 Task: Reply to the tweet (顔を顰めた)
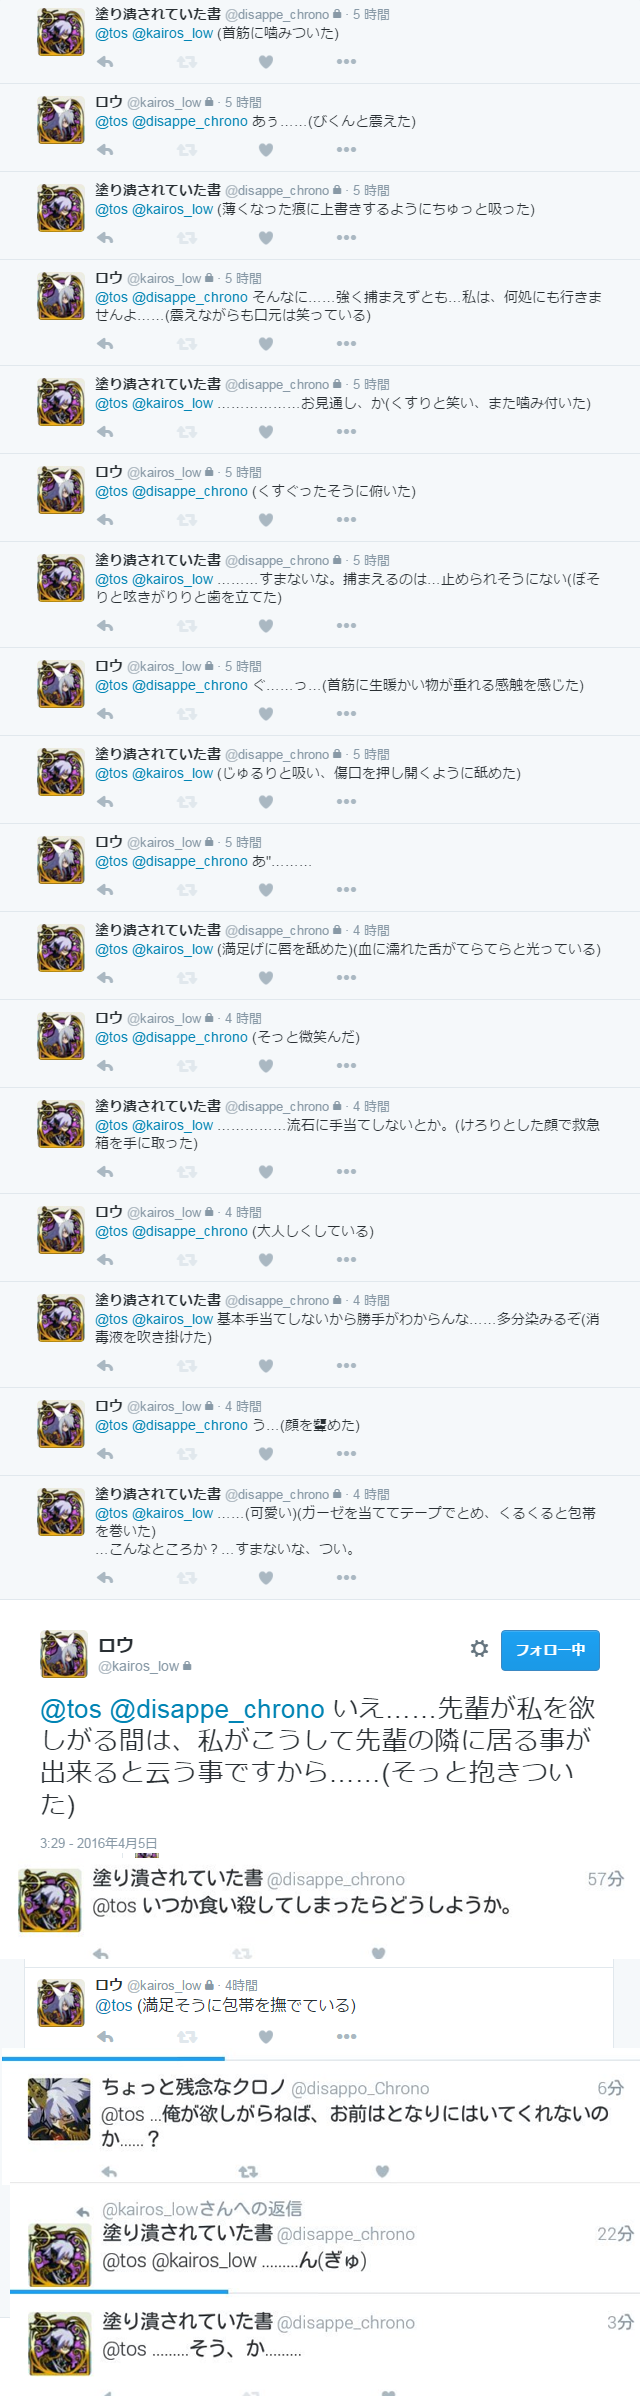105,1454
